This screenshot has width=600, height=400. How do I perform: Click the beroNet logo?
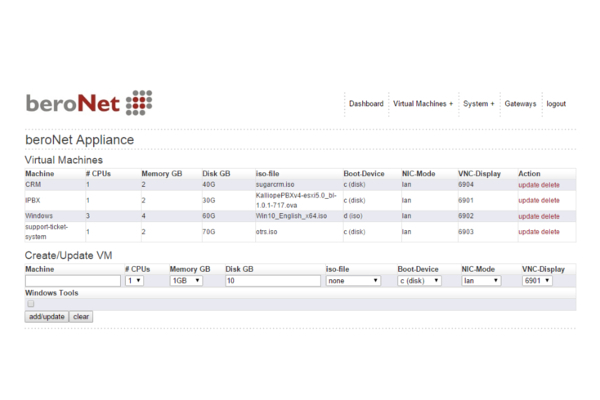(88, 103)
